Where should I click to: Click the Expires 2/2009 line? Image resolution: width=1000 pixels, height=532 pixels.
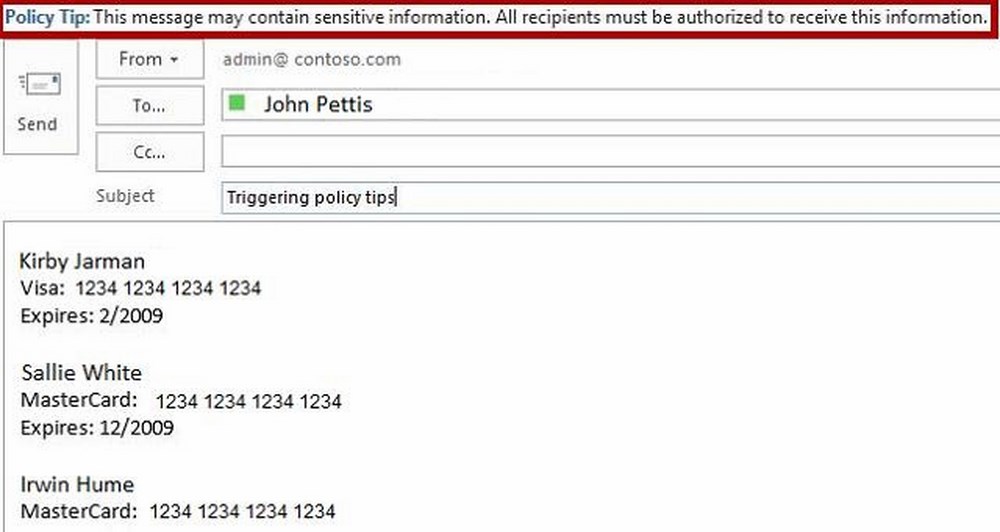pos(92,316)
